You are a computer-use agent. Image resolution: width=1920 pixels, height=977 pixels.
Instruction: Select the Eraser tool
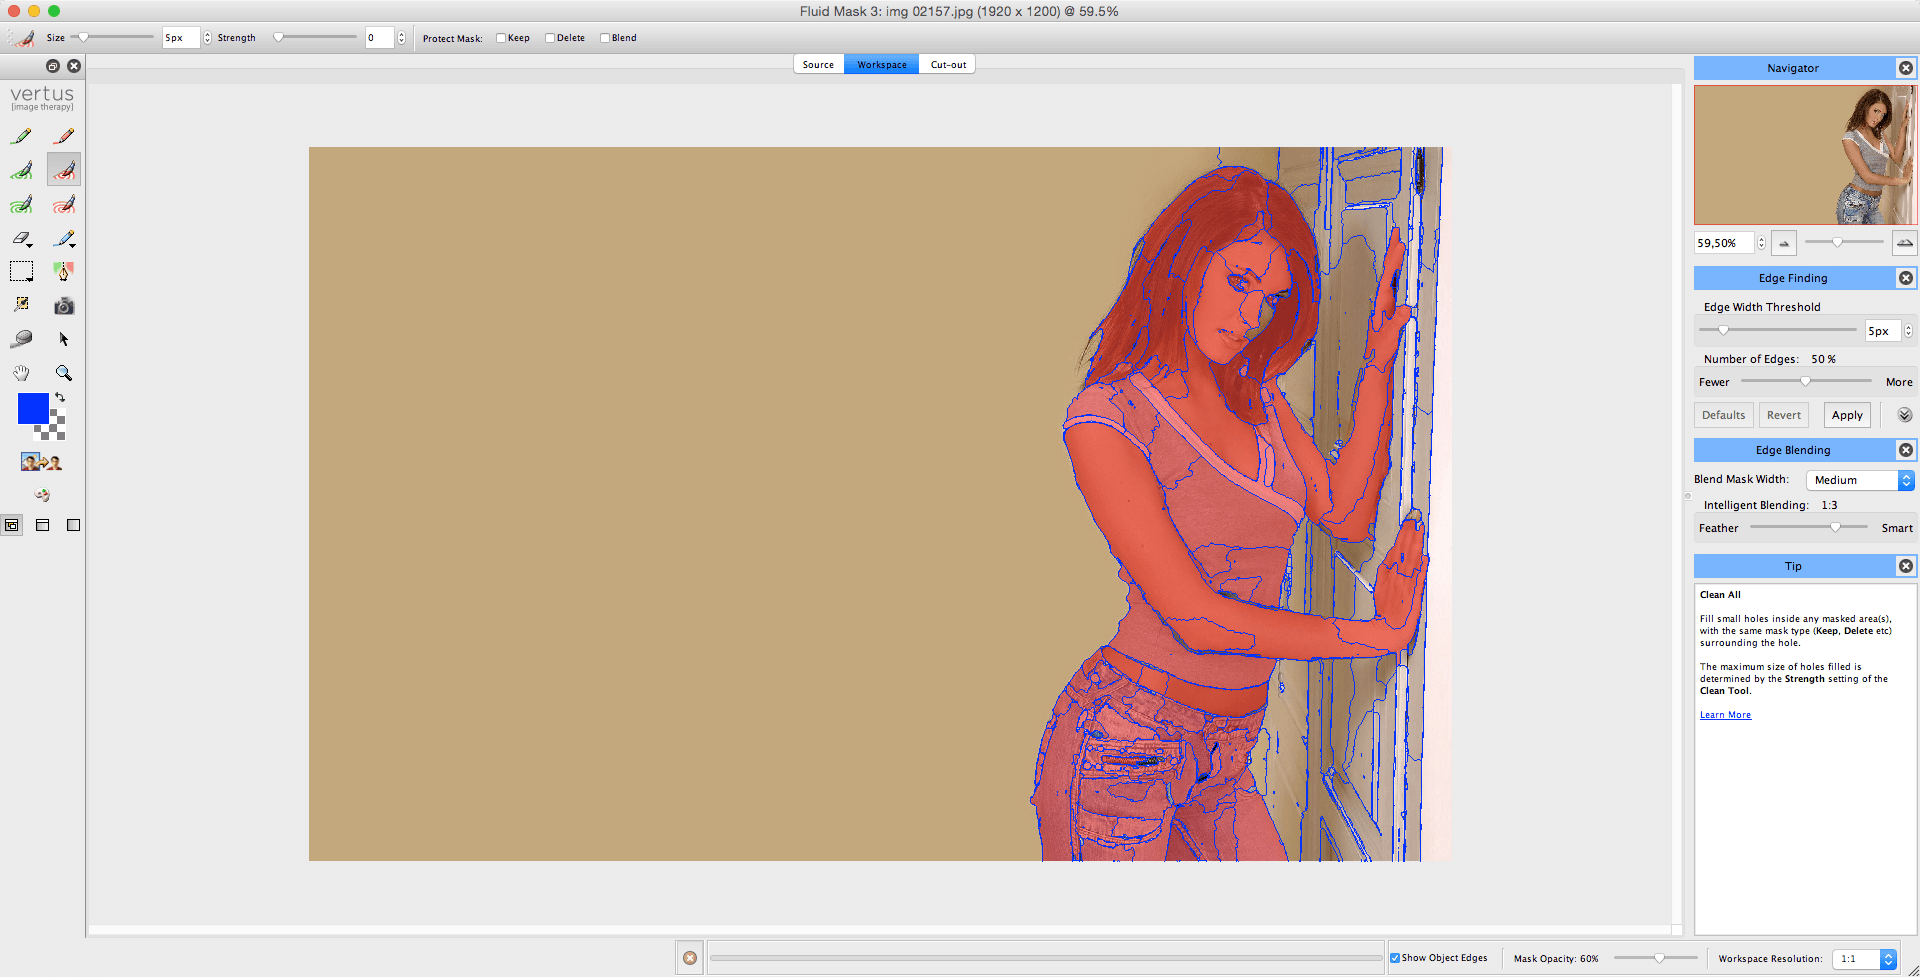(21, 239)
